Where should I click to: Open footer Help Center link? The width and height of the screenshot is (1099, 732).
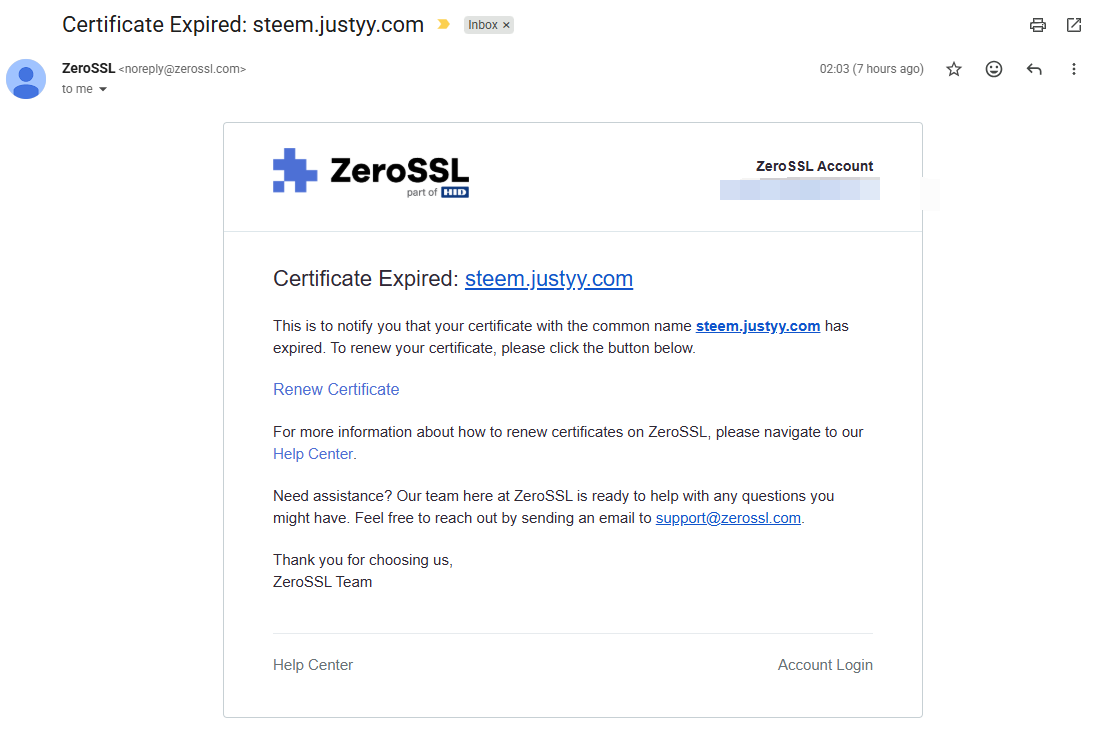pyautogui.click(x=313, y=665)
